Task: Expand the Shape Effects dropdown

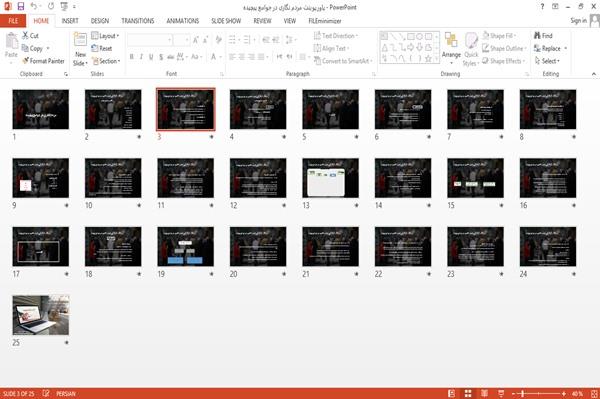Action: [503, 61]
